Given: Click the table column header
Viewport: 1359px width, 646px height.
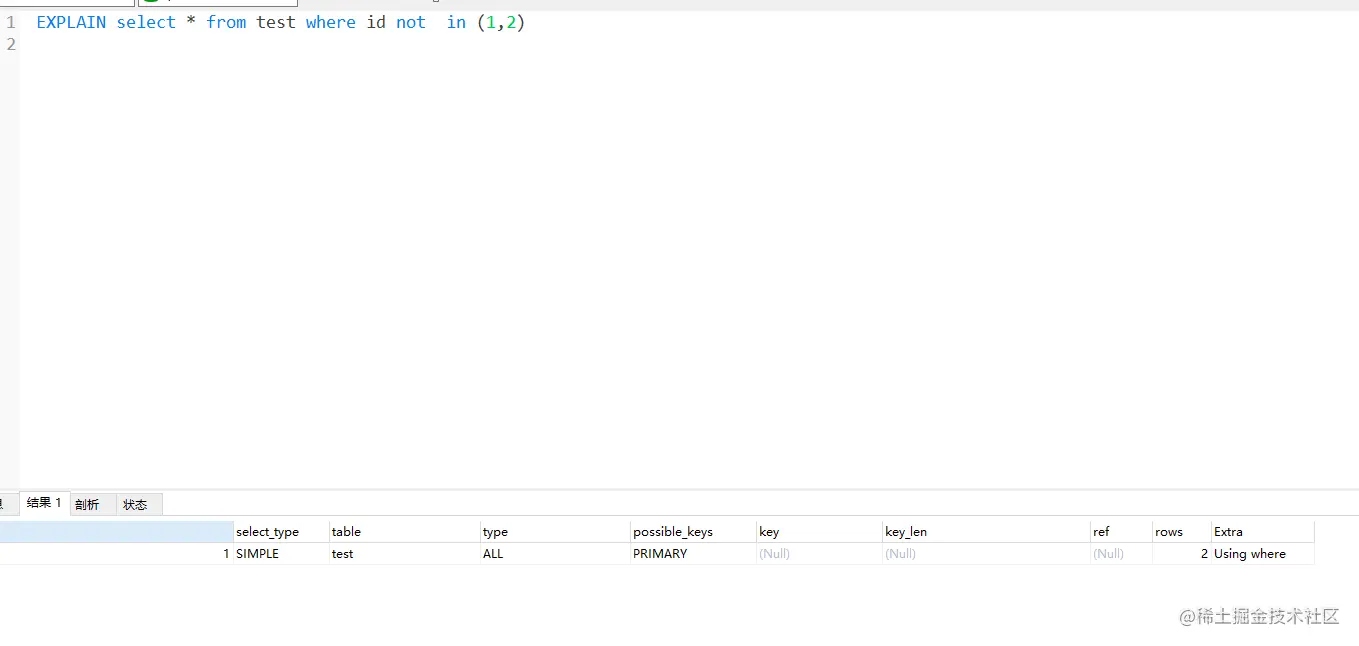Looking at the screenshot, I should (404, 532).
